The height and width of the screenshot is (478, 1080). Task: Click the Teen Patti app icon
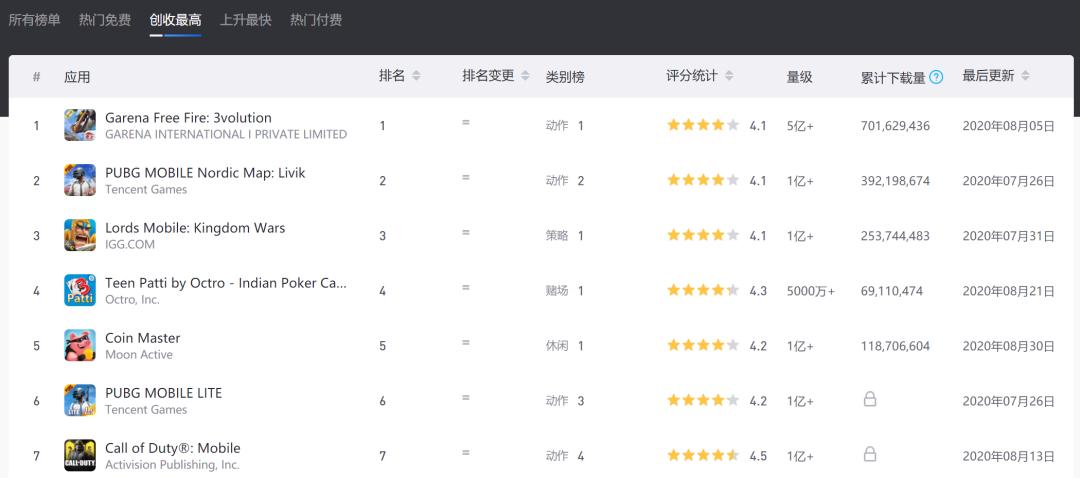point(80,290)
